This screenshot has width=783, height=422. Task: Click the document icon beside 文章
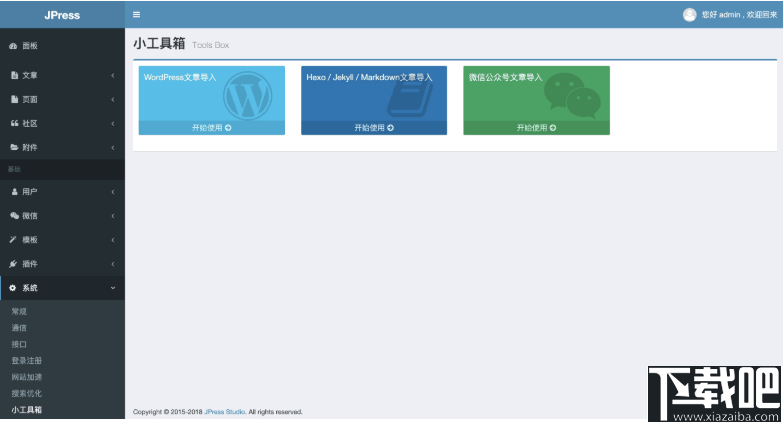click(x=14, y=75)
